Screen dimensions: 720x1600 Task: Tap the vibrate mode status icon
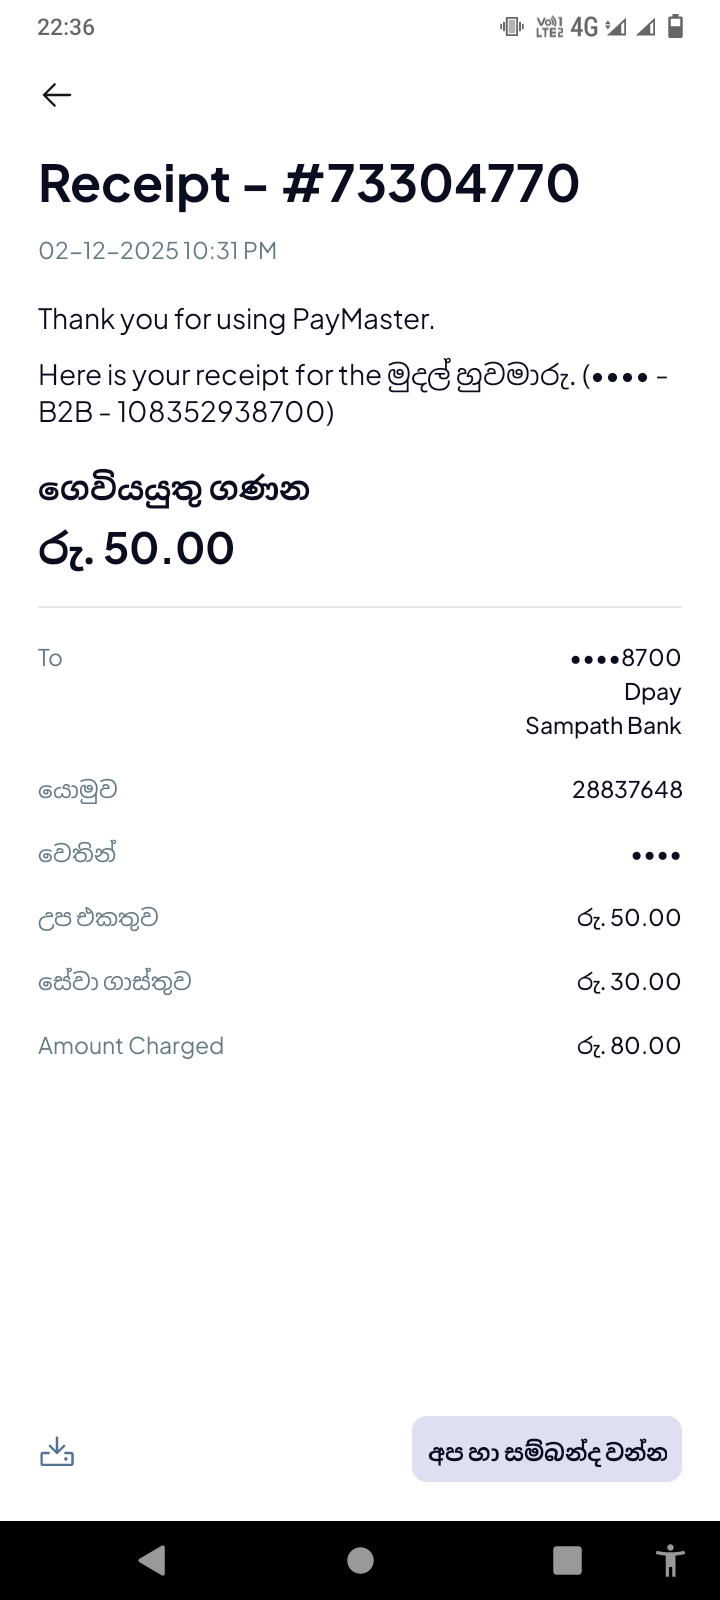(512, 27)
